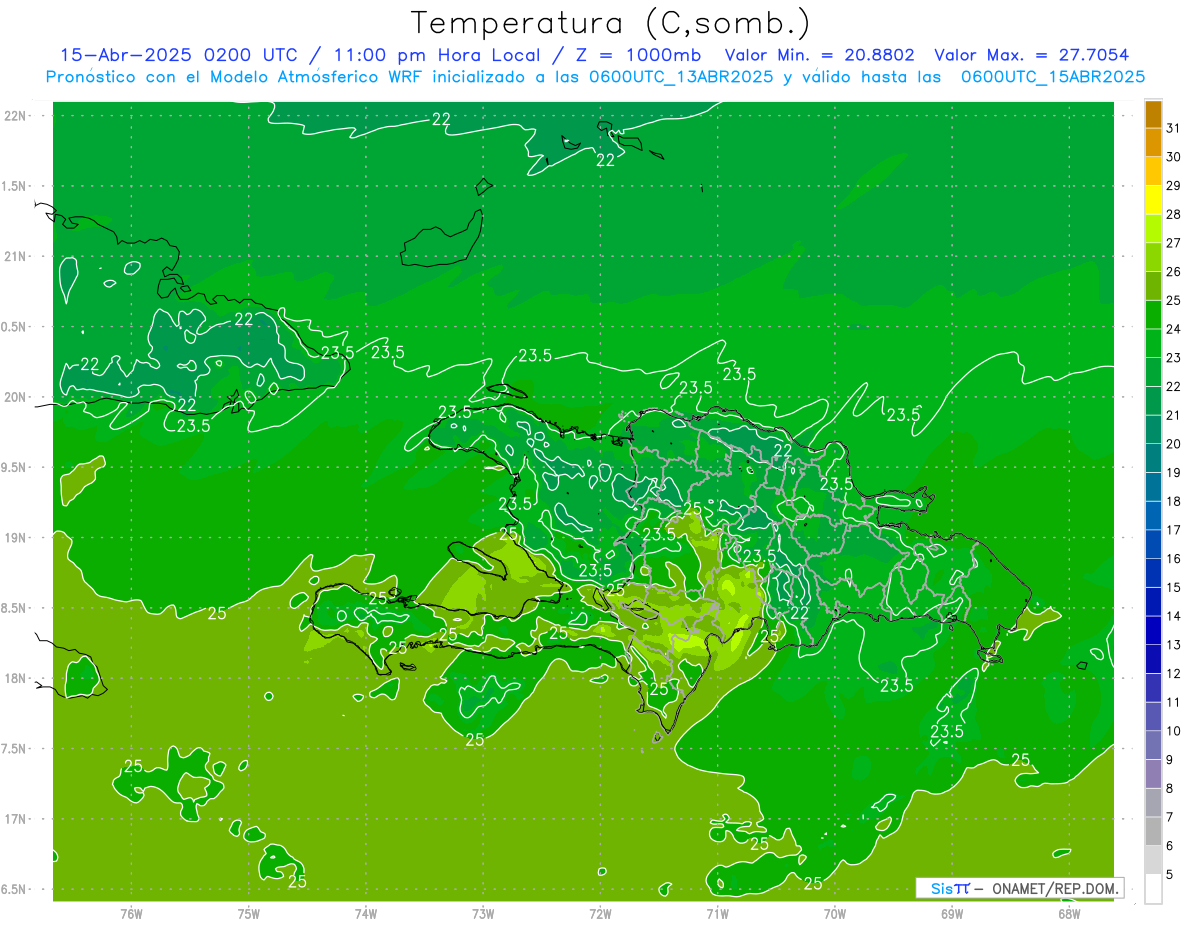The width and height of the screenshot is (1200, 927).
Task: Click the latitude axis label '20N'
Action: (15, 397)
